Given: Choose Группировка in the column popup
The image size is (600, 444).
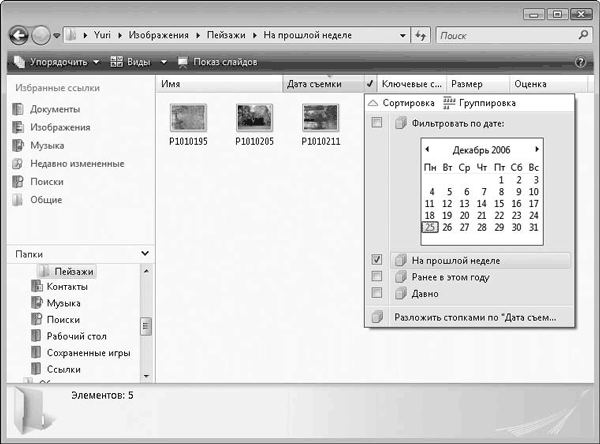Looking at the screenshot, I should [478, 103].
